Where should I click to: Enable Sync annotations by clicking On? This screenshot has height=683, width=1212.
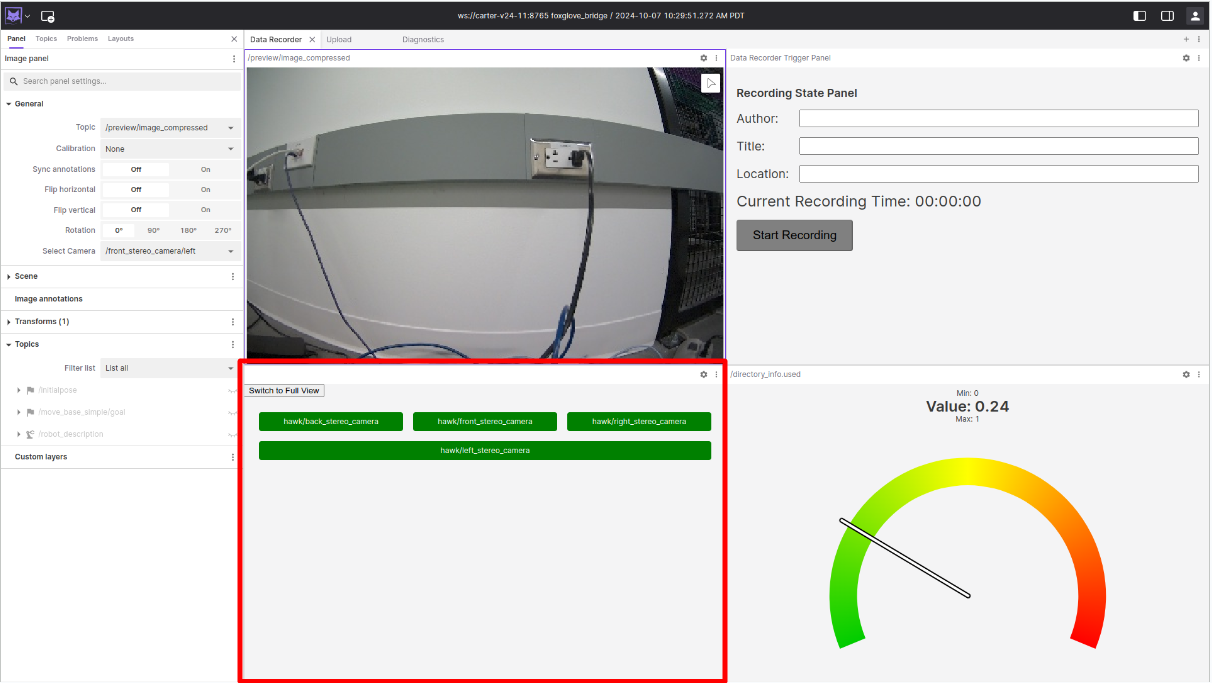point(204,169)
